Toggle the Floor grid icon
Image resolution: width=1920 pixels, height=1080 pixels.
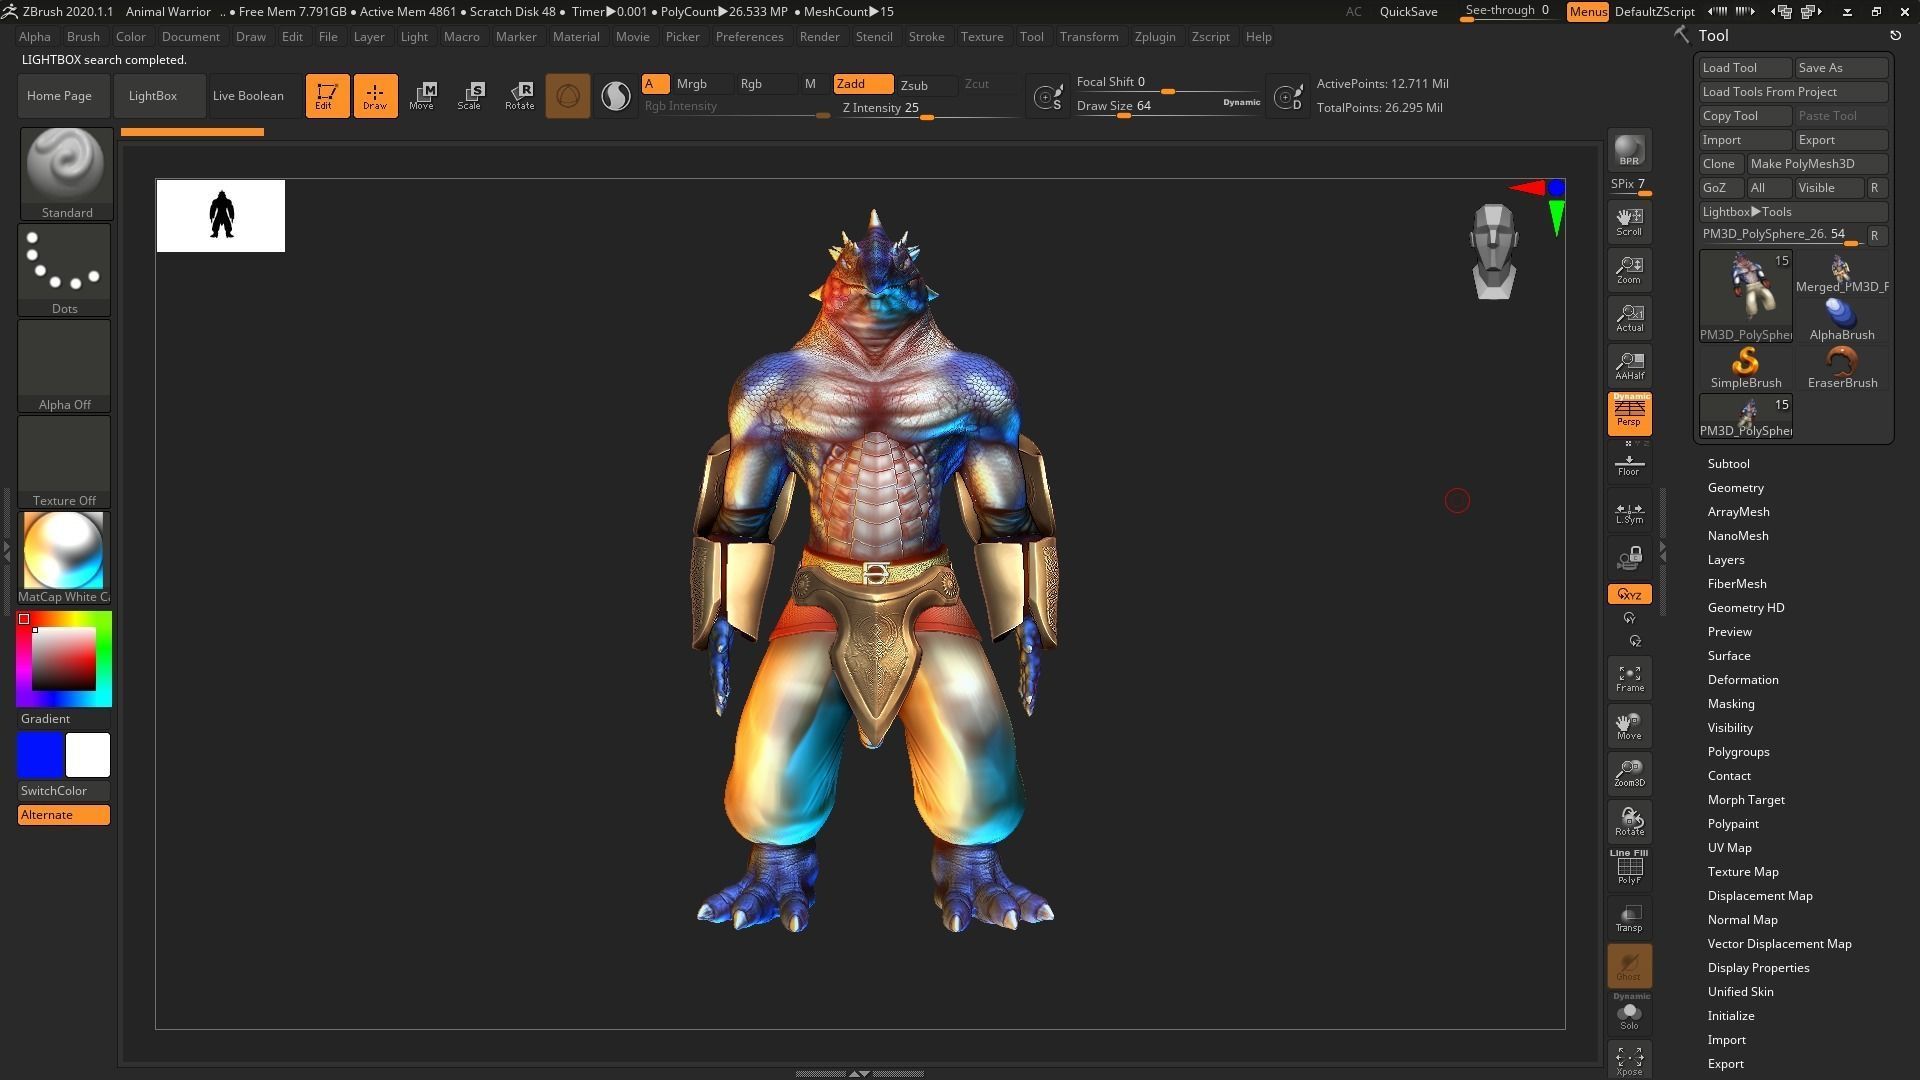click(1629, 464)
